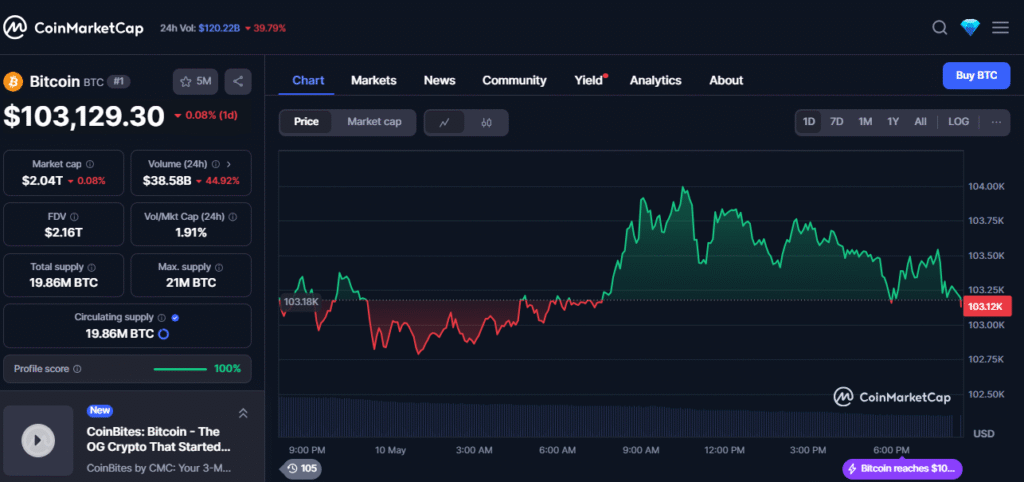Click the USD currency label on chart
Image resolution: width=1024 pixels, height=482 pixels.
tap(984, 434)
